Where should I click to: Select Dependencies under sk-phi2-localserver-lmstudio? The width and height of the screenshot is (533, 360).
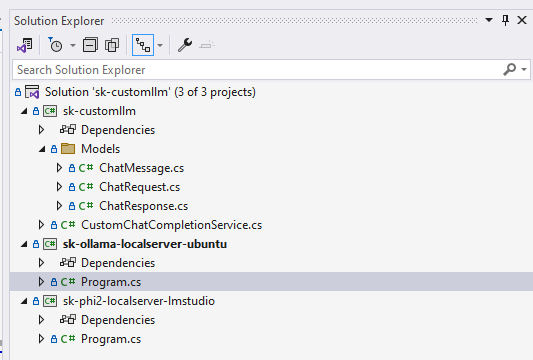[x=118, y=320]
